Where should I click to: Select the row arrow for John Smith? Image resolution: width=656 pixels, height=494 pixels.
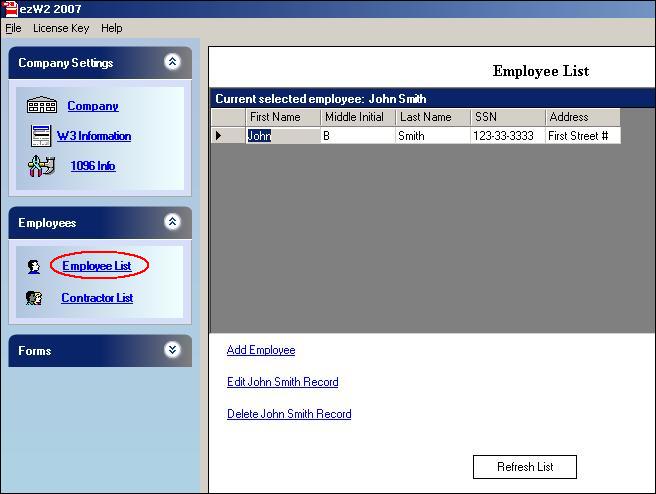(x=220, y=136)
